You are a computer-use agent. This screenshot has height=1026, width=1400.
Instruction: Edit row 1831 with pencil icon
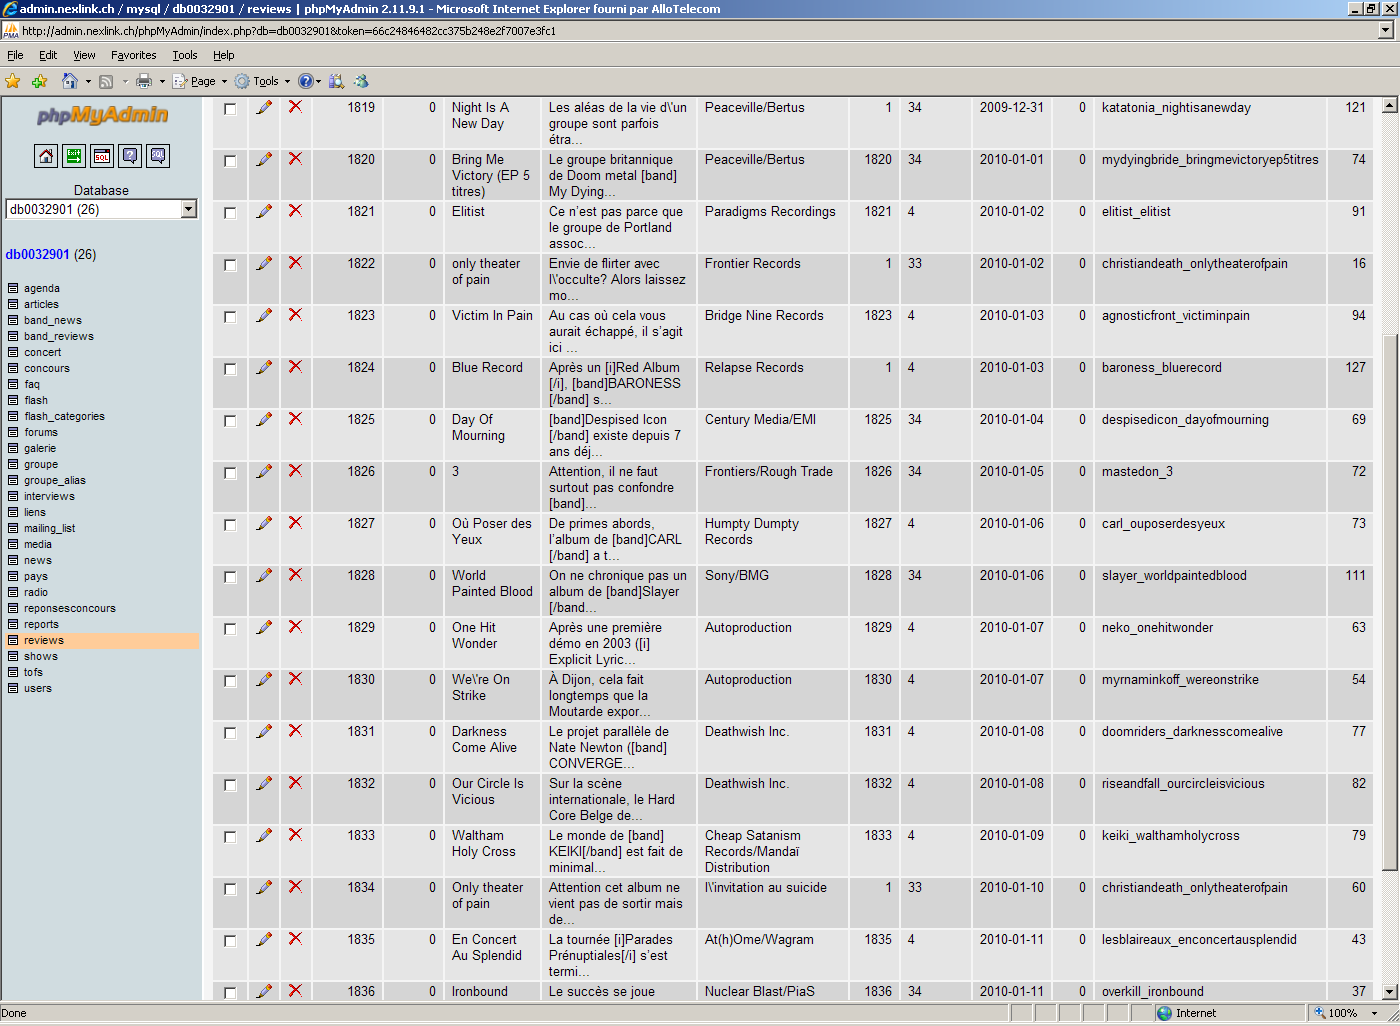tap(264, 731)
